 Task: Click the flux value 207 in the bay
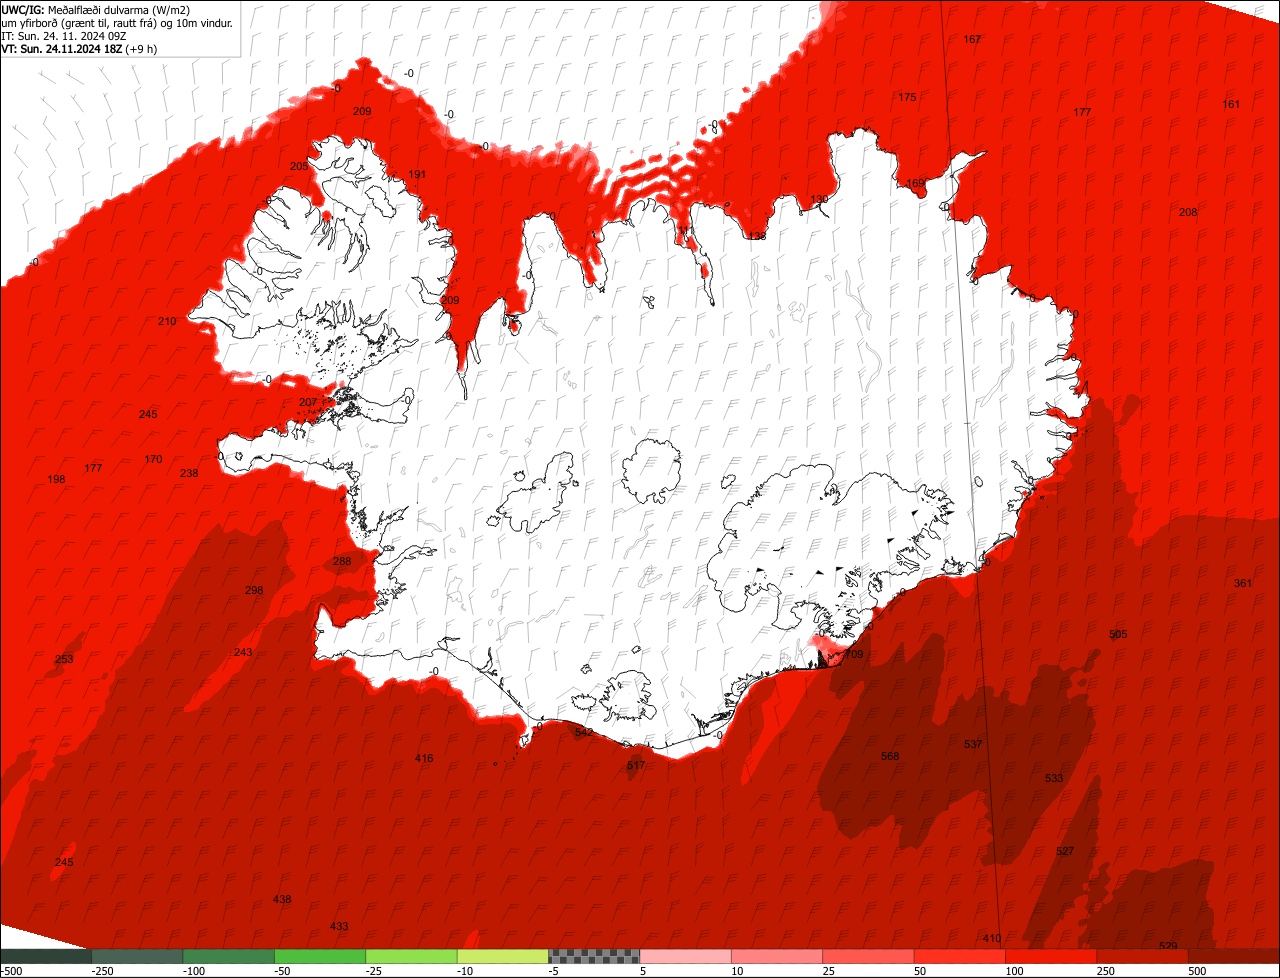(308, 402)
